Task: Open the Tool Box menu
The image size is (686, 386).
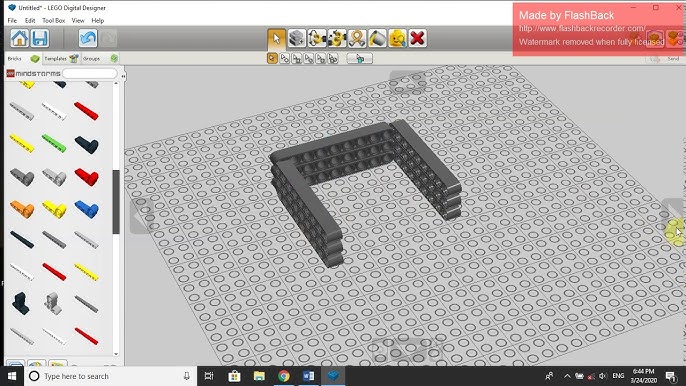Action: 53,21
